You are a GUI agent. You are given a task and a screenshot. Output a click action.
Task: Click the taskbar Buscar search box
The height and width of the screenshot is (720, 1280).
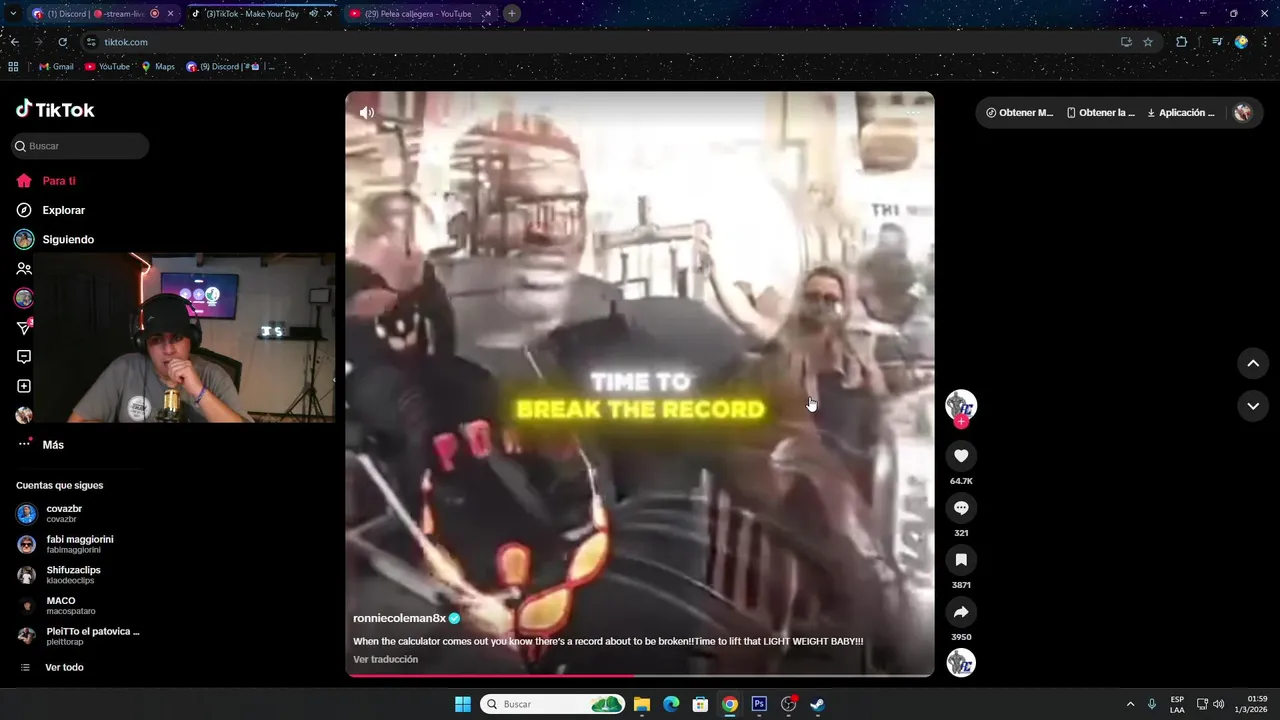553,704
